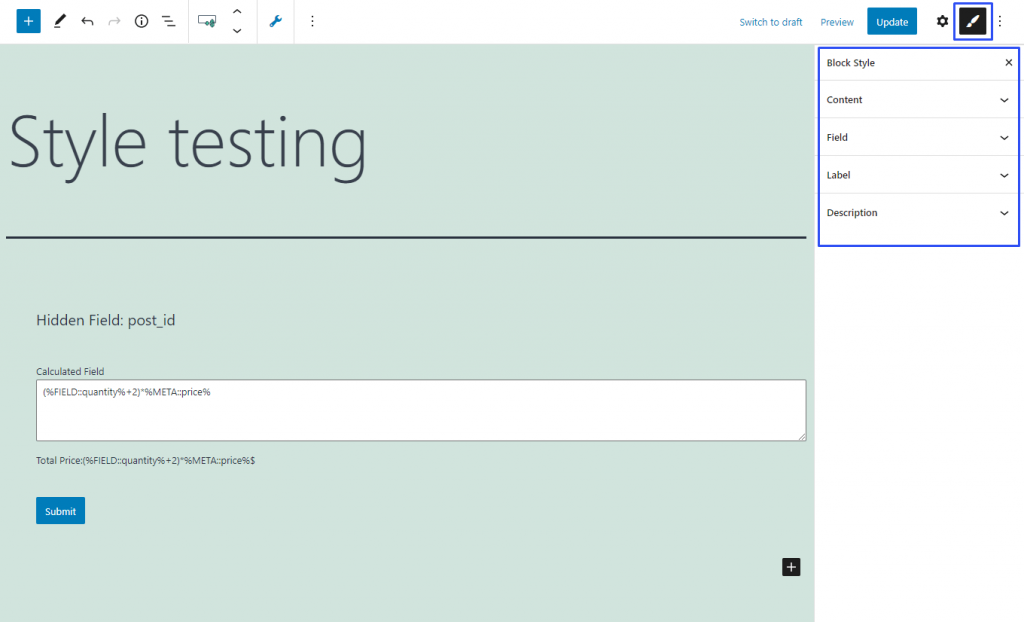Expand the Label section
The width and height of the screenshot is (1024, 622).
[x=918, y=175]
